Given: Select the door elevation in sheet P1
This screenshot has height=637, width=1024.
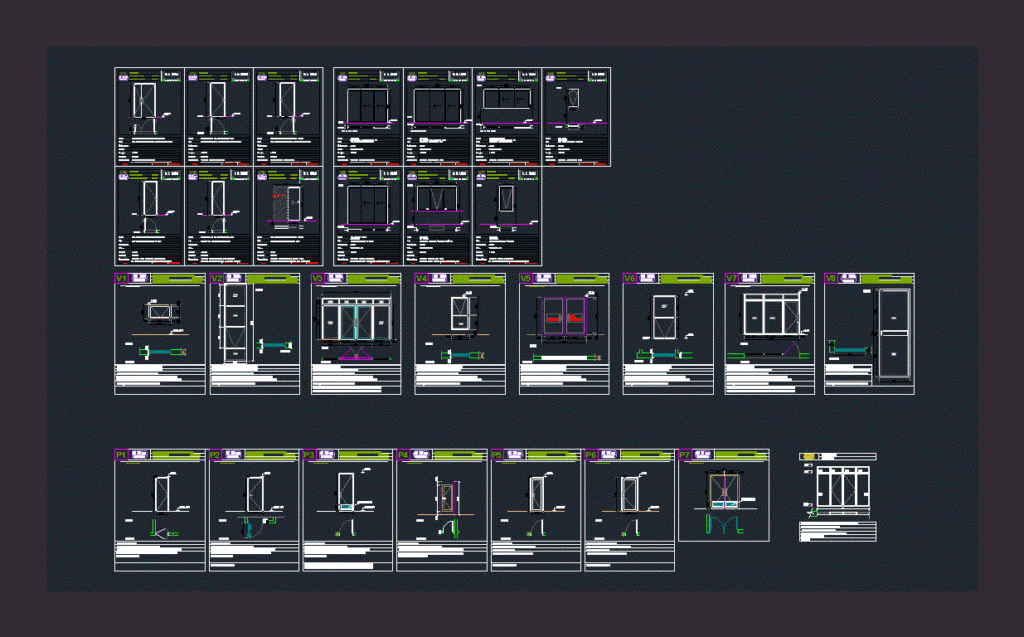Looking at the screenshot, I should click(162, 495).
